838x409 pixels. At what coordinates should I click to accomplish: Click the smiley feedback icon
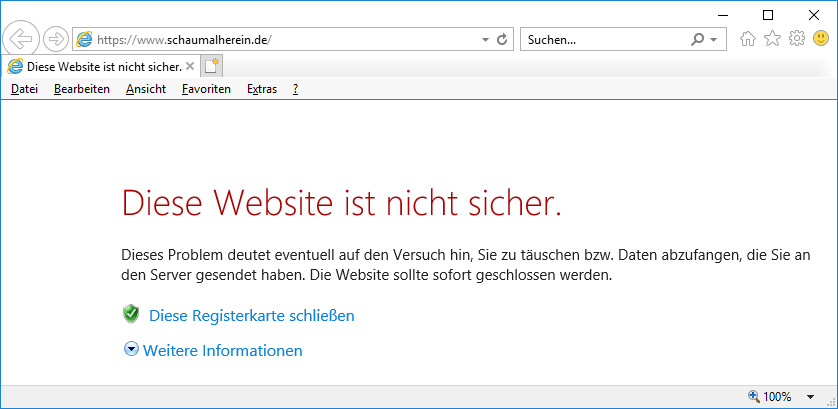pos(821,39)
